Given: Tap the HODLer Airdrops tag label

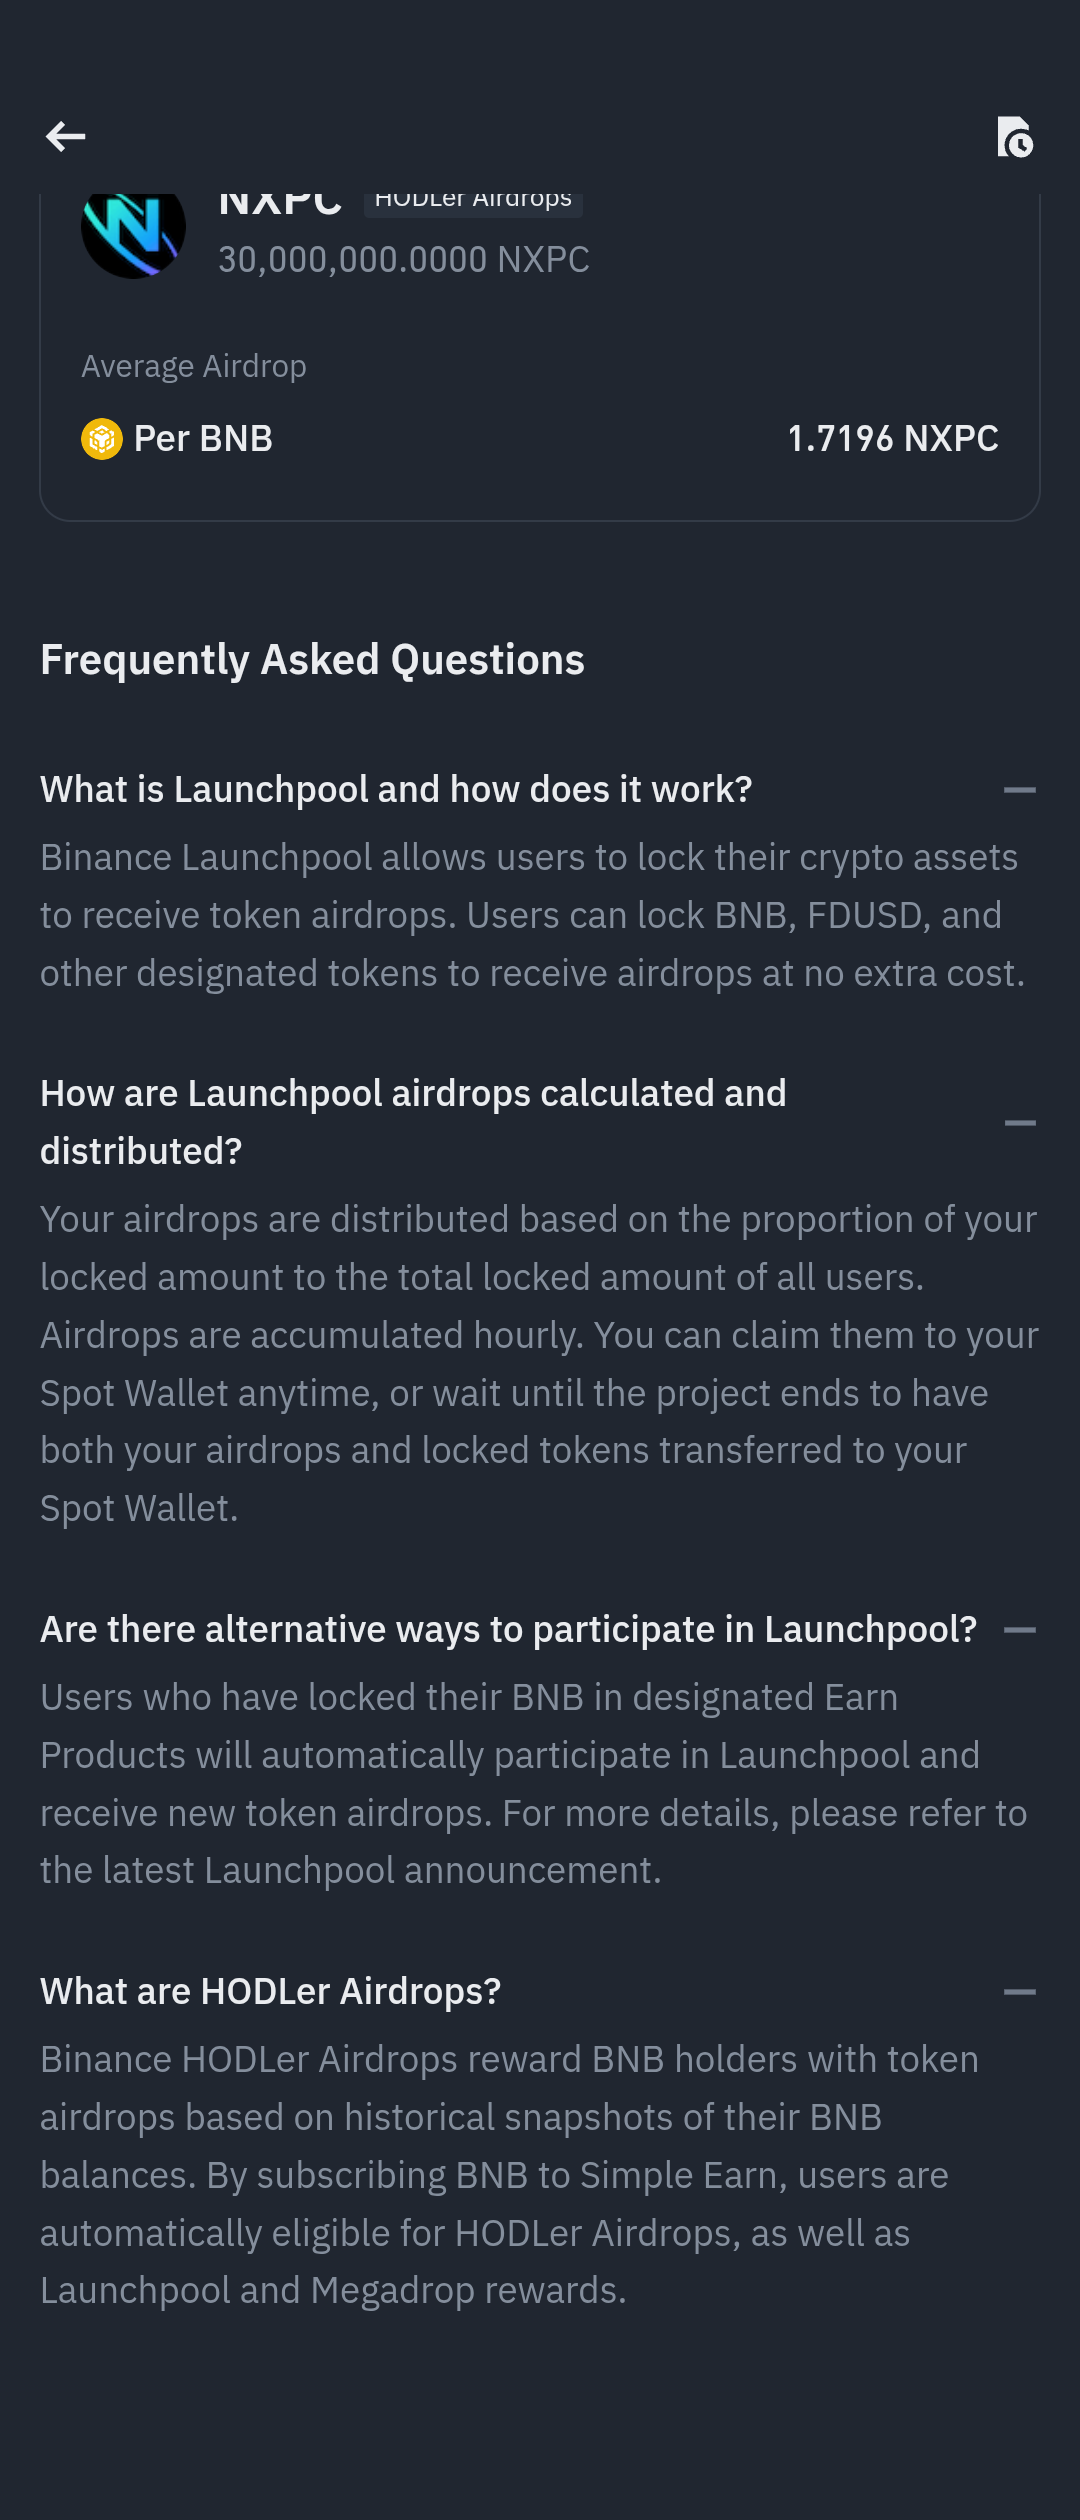Looking at the screenshot, I should pyautogui.click(x=473, y=201).
